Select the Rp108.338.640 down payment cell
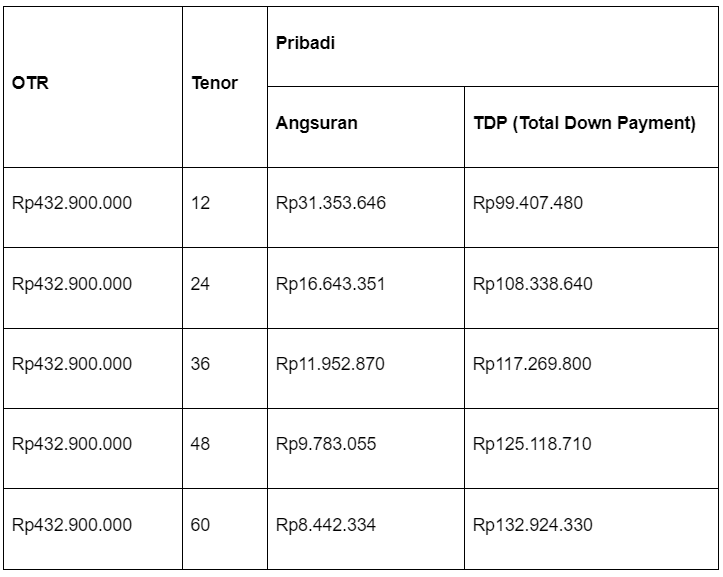This screenshot has height=577, width=723. coord(532,284)
